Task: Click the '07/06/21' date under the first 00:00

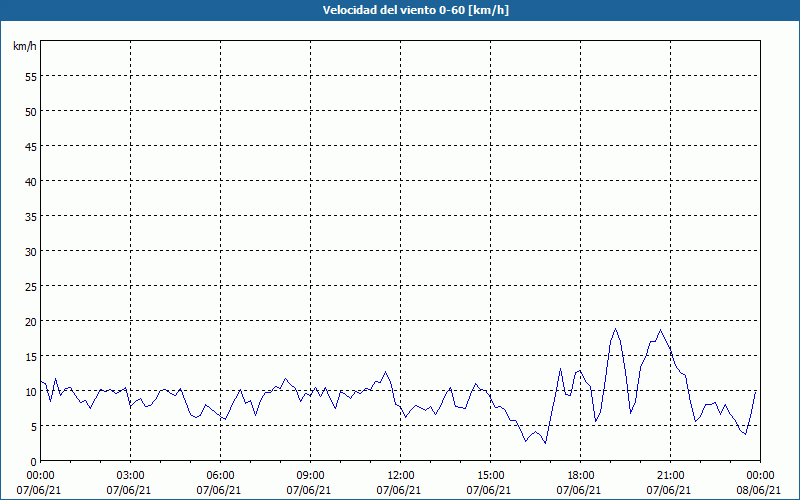Action: coord(39,490)
